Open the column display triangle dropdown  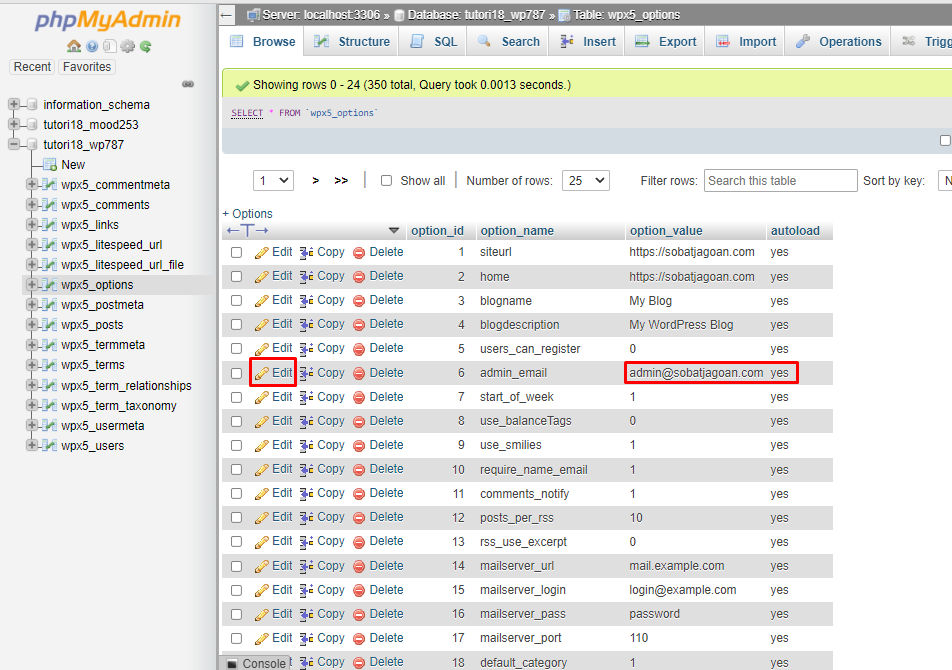(x=393, y=231)
